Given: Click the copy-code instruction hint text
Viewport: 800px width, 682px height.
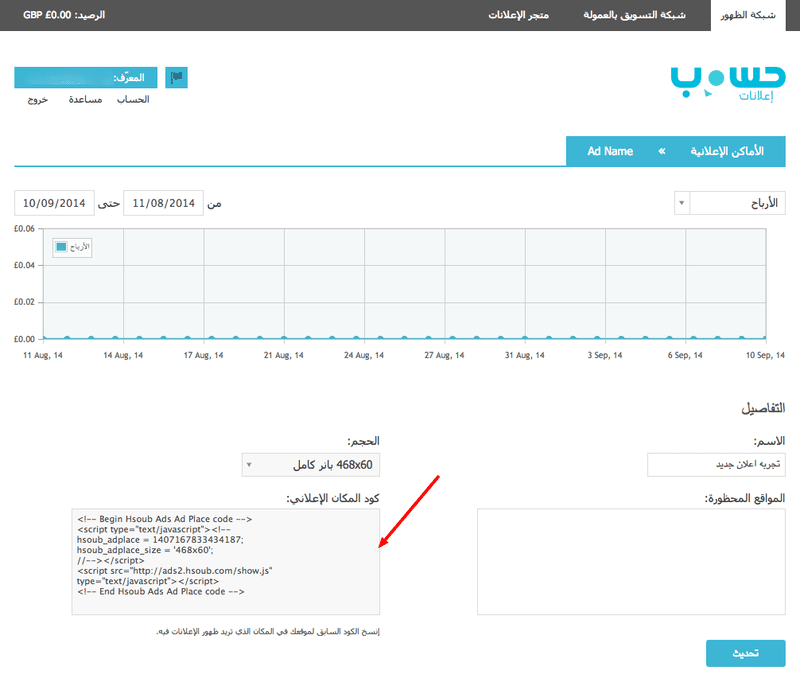Looking at the screenshot, I should [268, 632].
